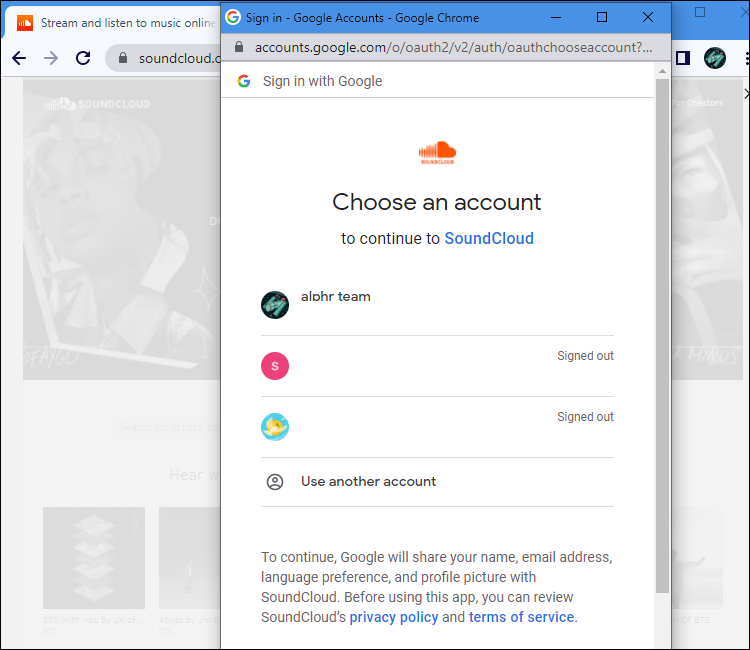Choose the signed-out account with the pink S avatar

coord(437,366)
